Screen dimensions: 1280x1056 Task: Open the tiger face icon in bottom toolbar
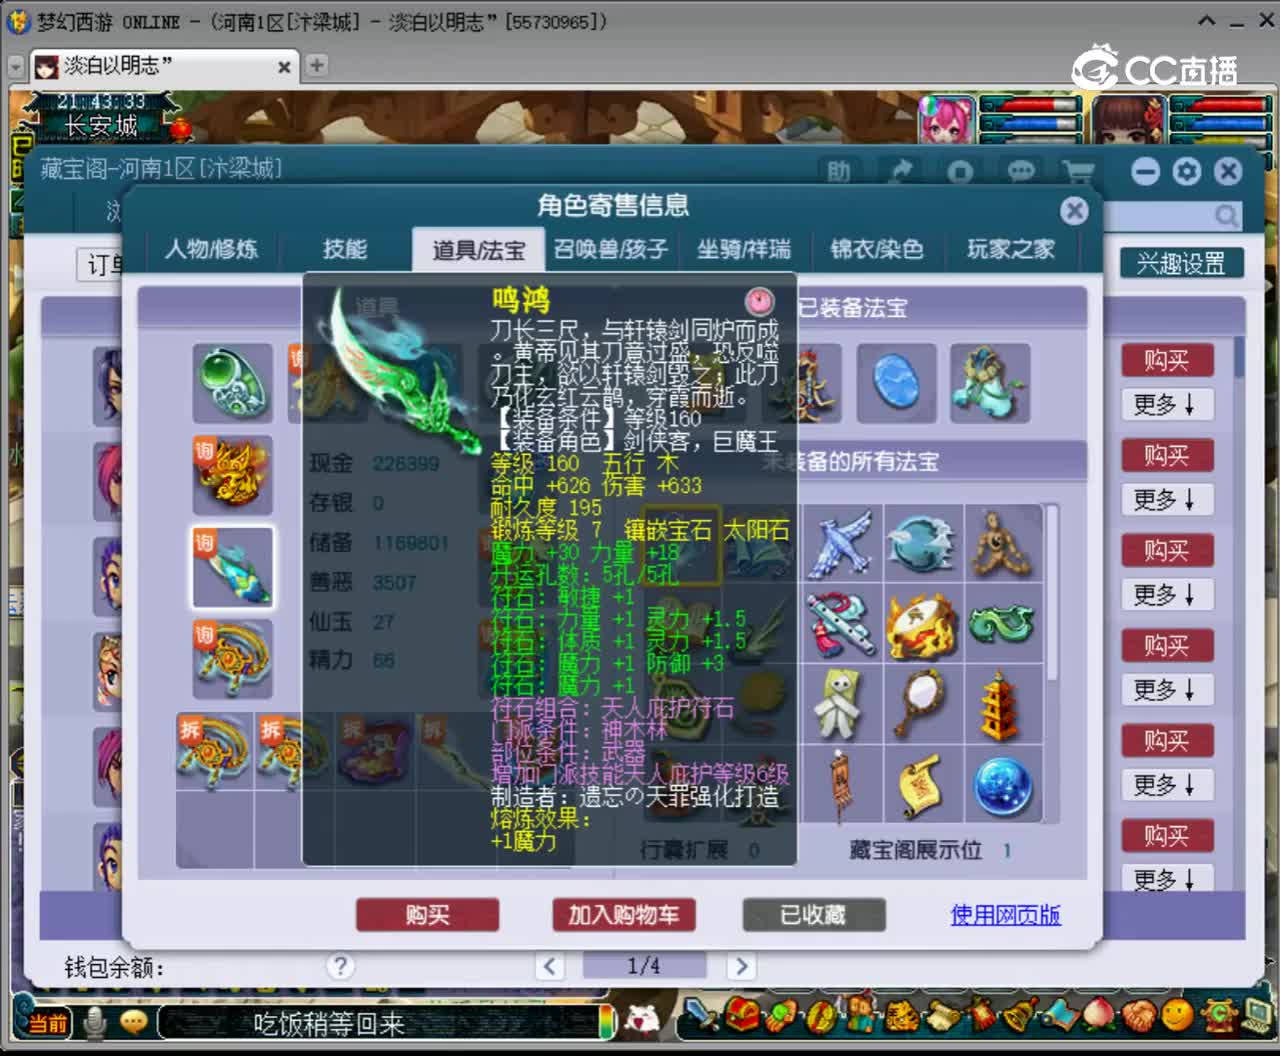(x=901, y=1016)
